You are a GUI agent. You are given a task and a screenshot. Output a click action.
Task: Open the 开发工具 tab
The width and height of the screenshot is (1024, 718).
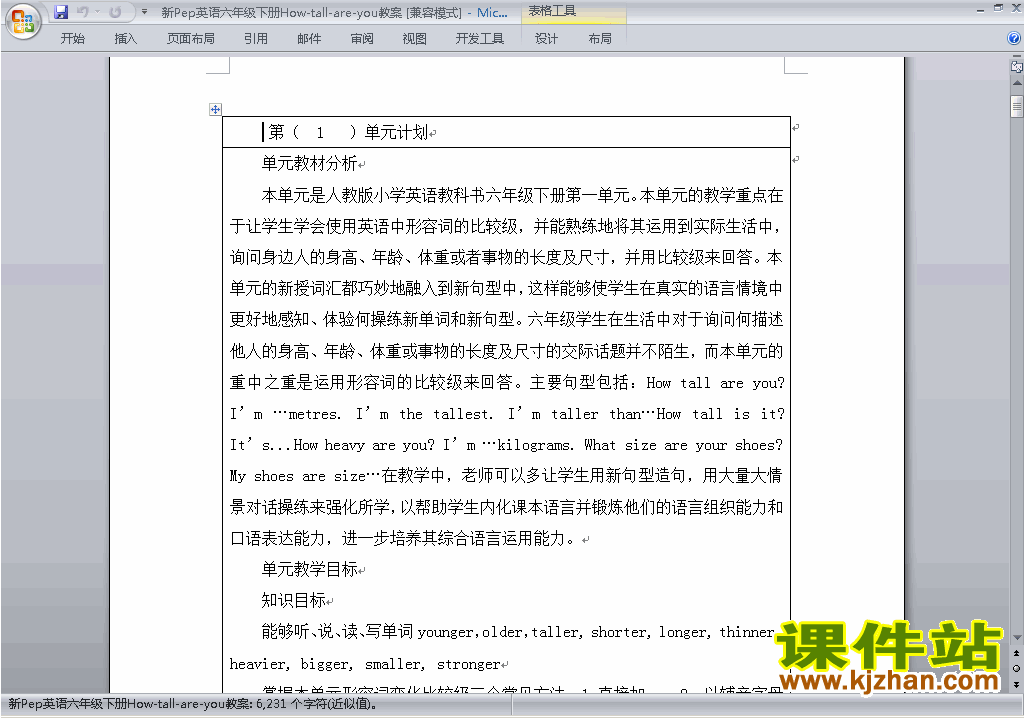480,39
